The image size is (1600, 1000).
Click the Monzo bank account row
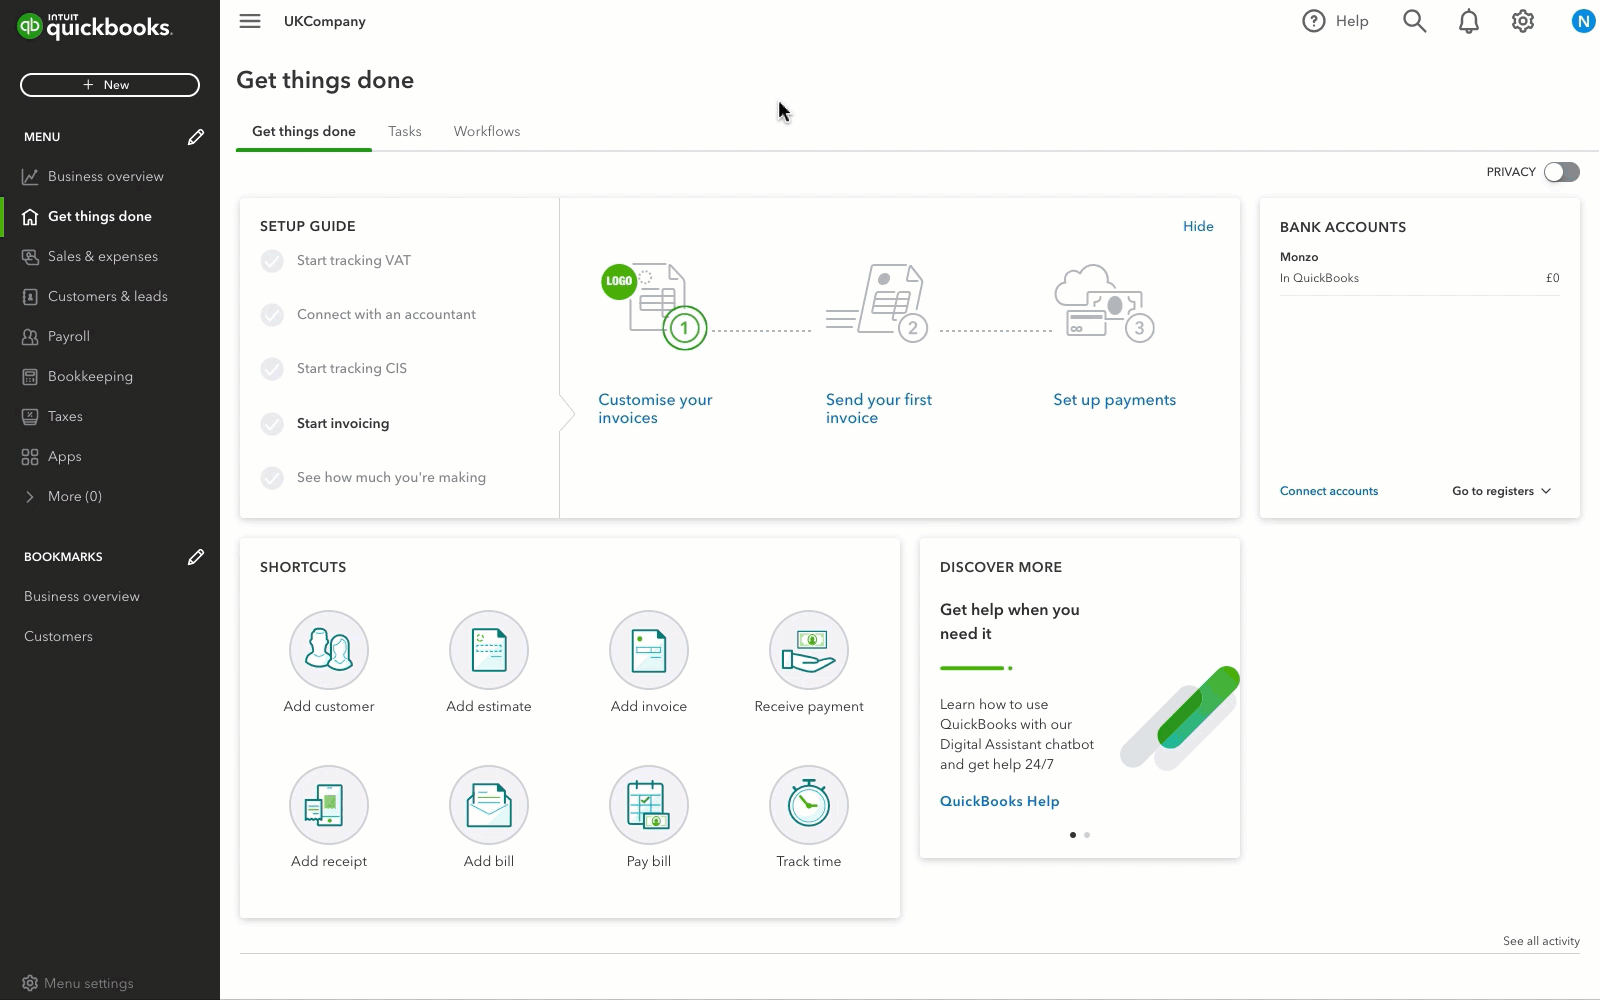[x=1420, y=268]
